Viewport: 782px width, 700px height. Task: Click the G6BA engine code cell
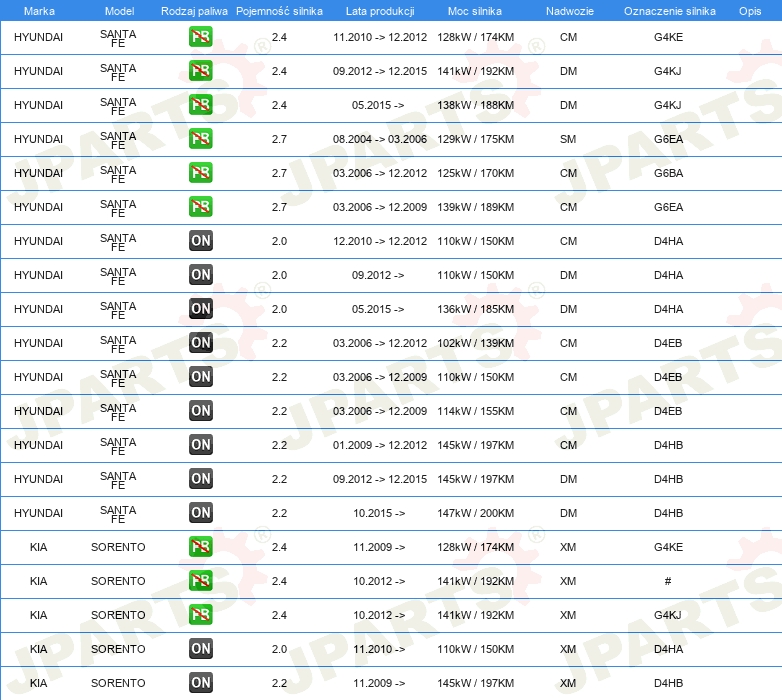click(668, 173)
